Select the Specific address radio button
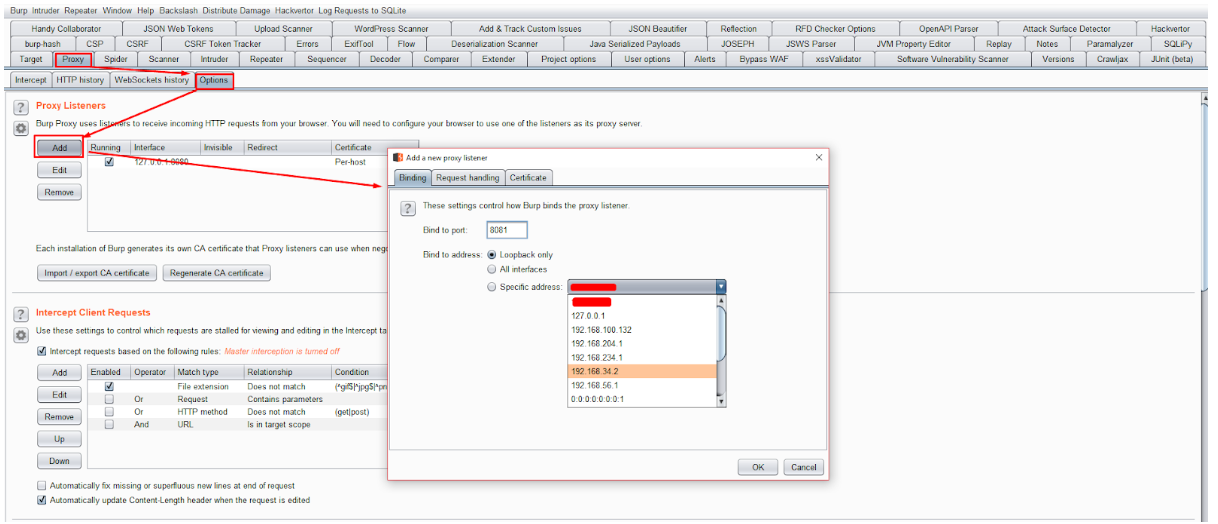 491,287
